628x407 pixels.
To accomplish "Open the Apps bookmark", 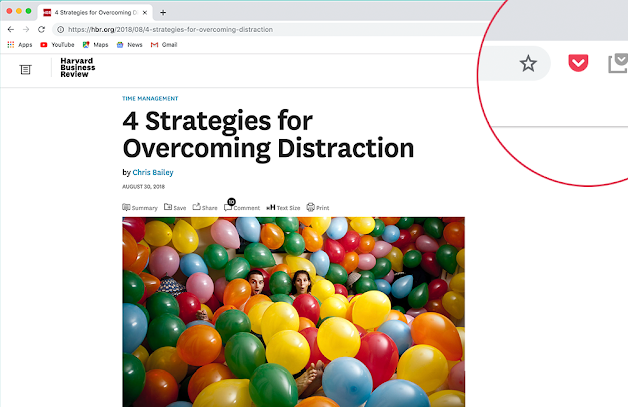I will pyautogui.click(x=20, y=44).
